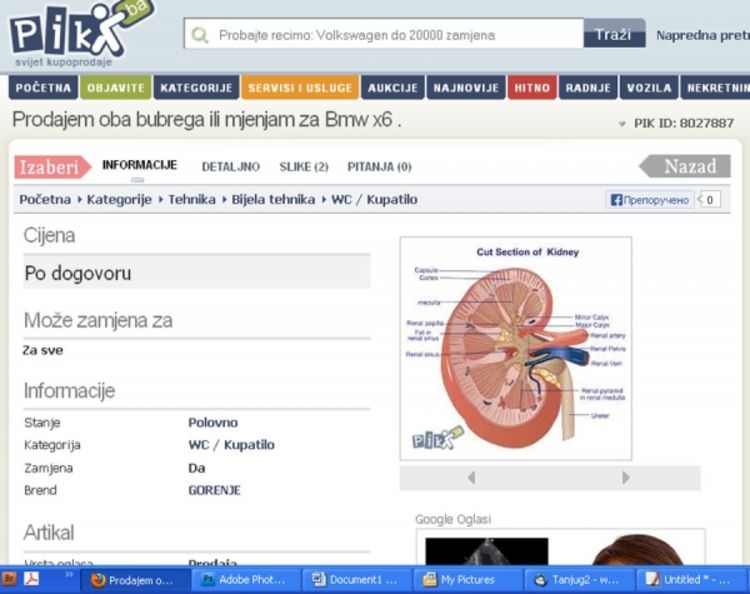
Task: Click the GORENJE brand link
Action: pyautogui.click(x=214, y=490)
